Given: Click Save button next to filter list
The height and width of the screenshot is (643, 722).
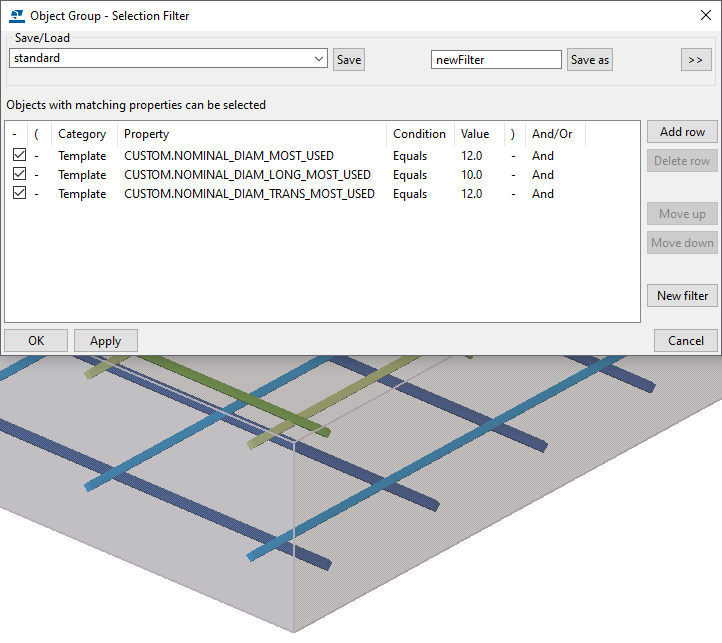Looking at the screenshot, I should pos(349,60).
